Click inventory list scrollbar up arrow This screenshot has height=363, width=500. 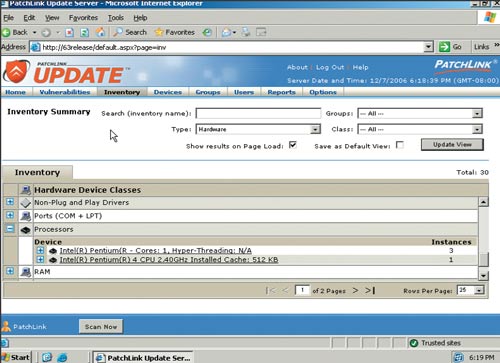click(483, 202)
